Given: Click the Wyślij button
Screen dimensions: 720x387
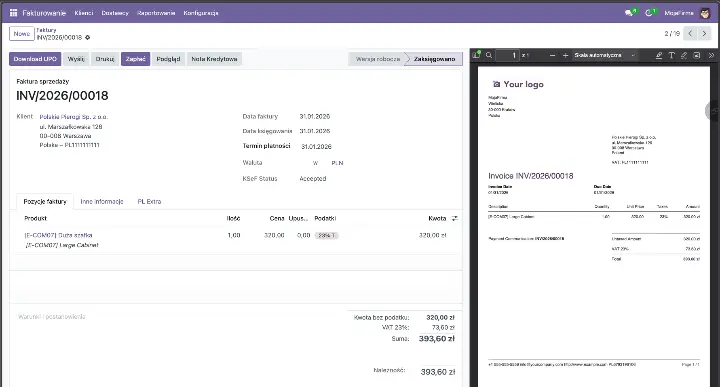Looking at the screenshot, I should tap(76, 59).
